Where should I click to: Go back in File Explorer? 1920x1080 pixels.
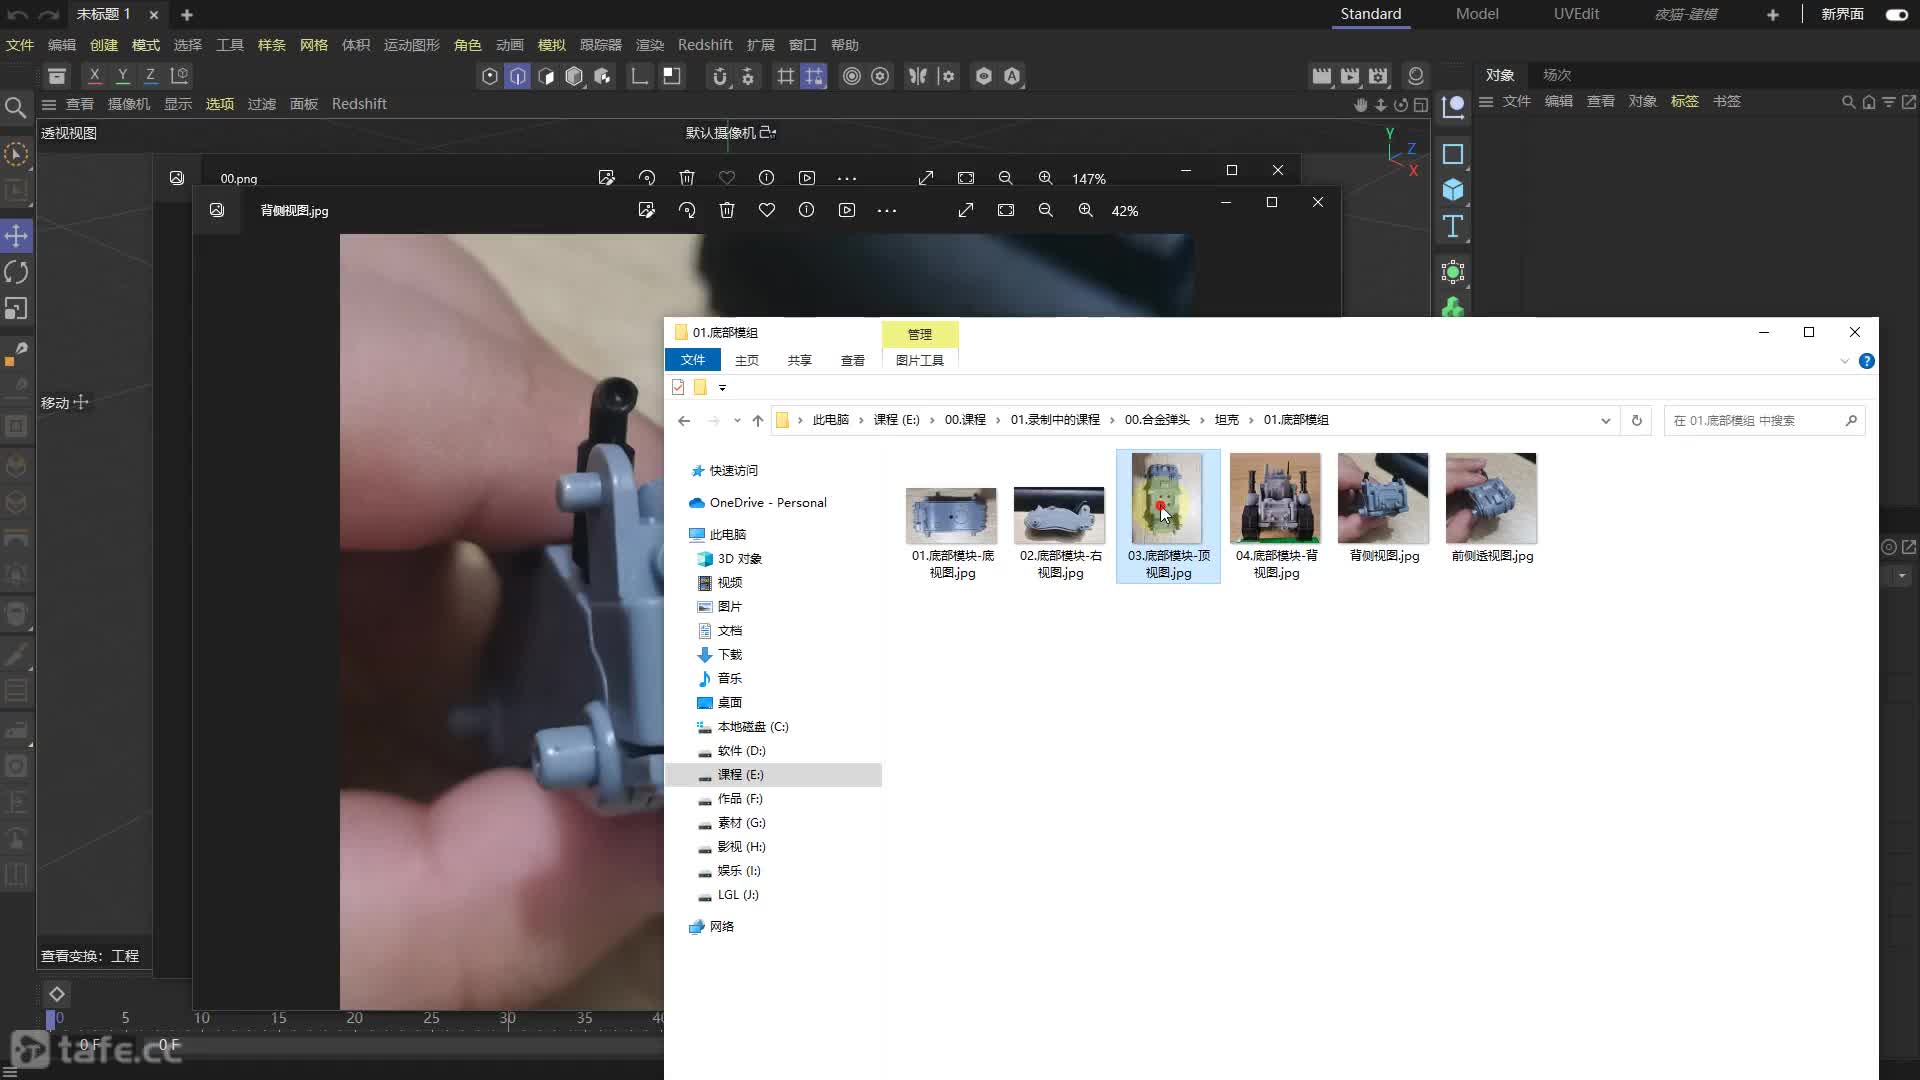click(684, 421)
